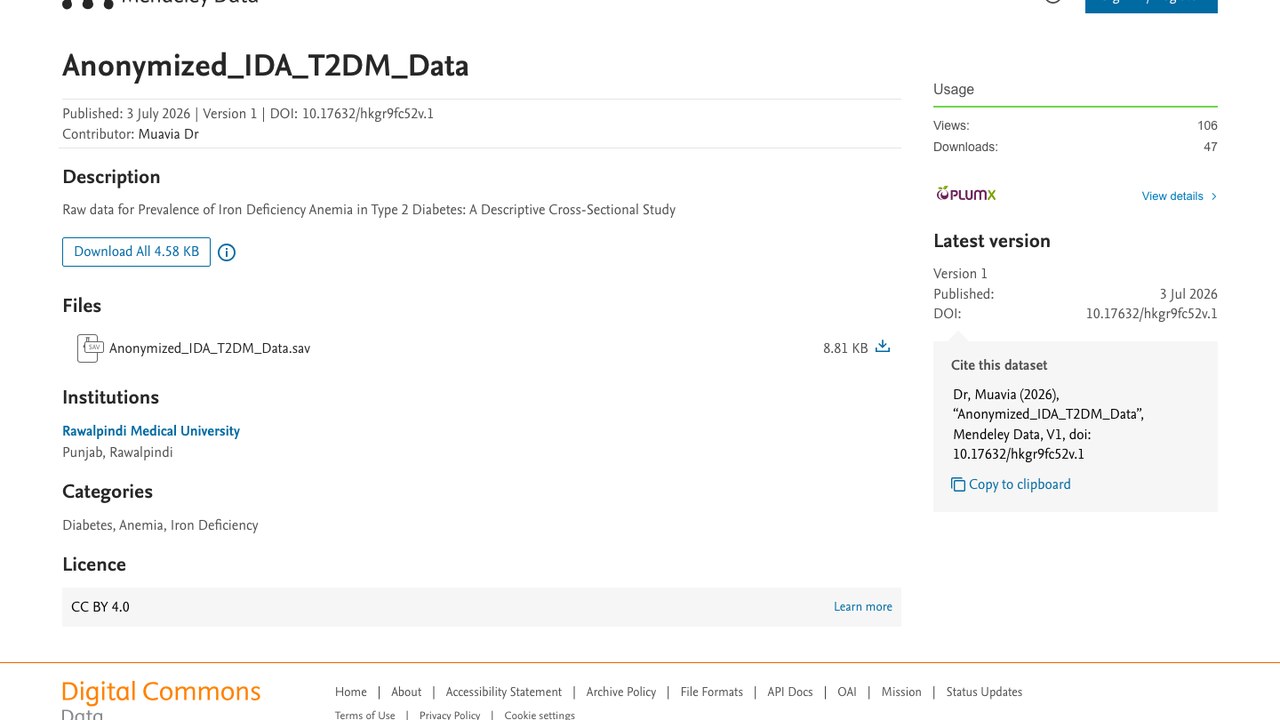The height and width of the screenshot is (720, 1280).
Task: Open the About footer link
Action: click(x=406, y=692)
